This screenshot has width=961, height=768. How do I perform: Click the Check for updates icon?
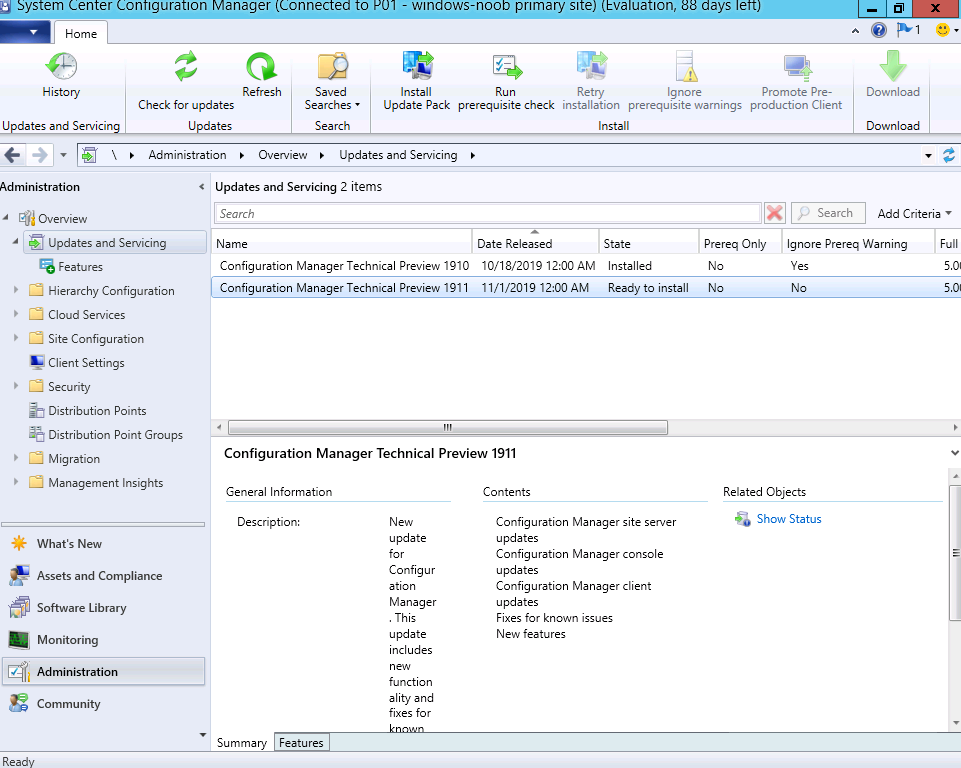click(x=186, y=66)
